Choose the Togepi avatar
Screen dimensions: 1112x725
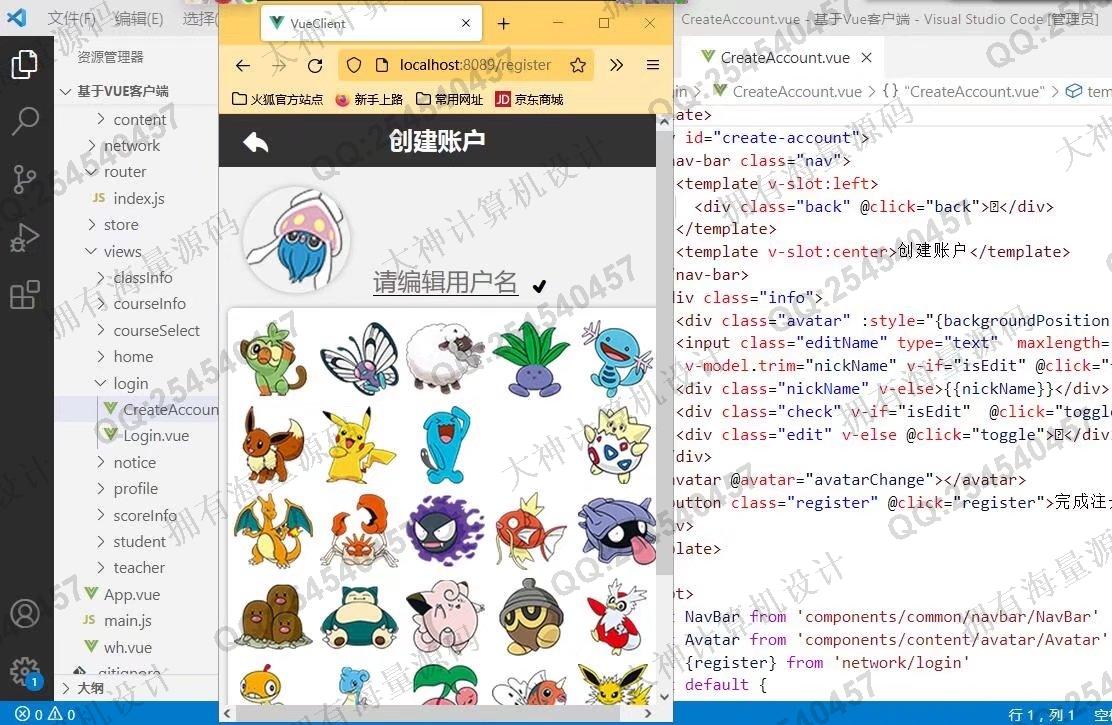(617, 445)
